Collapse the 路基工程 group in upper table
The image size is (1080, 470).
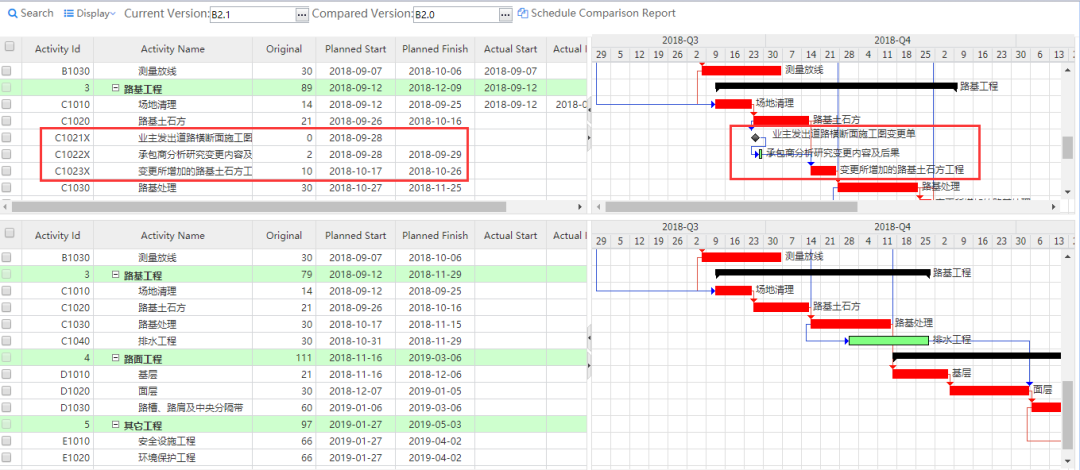pos(115,88)
